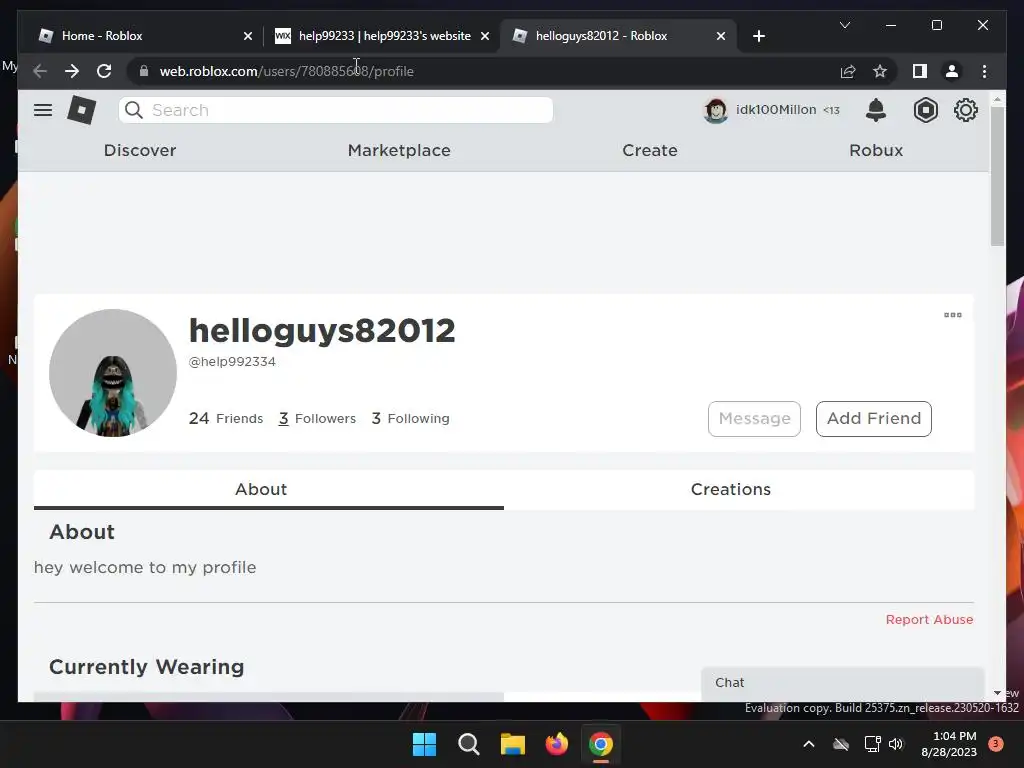This screenshot has width=1024, height=768.
Task: Click the Chrome taskbar icon
Action: point(601,744)
